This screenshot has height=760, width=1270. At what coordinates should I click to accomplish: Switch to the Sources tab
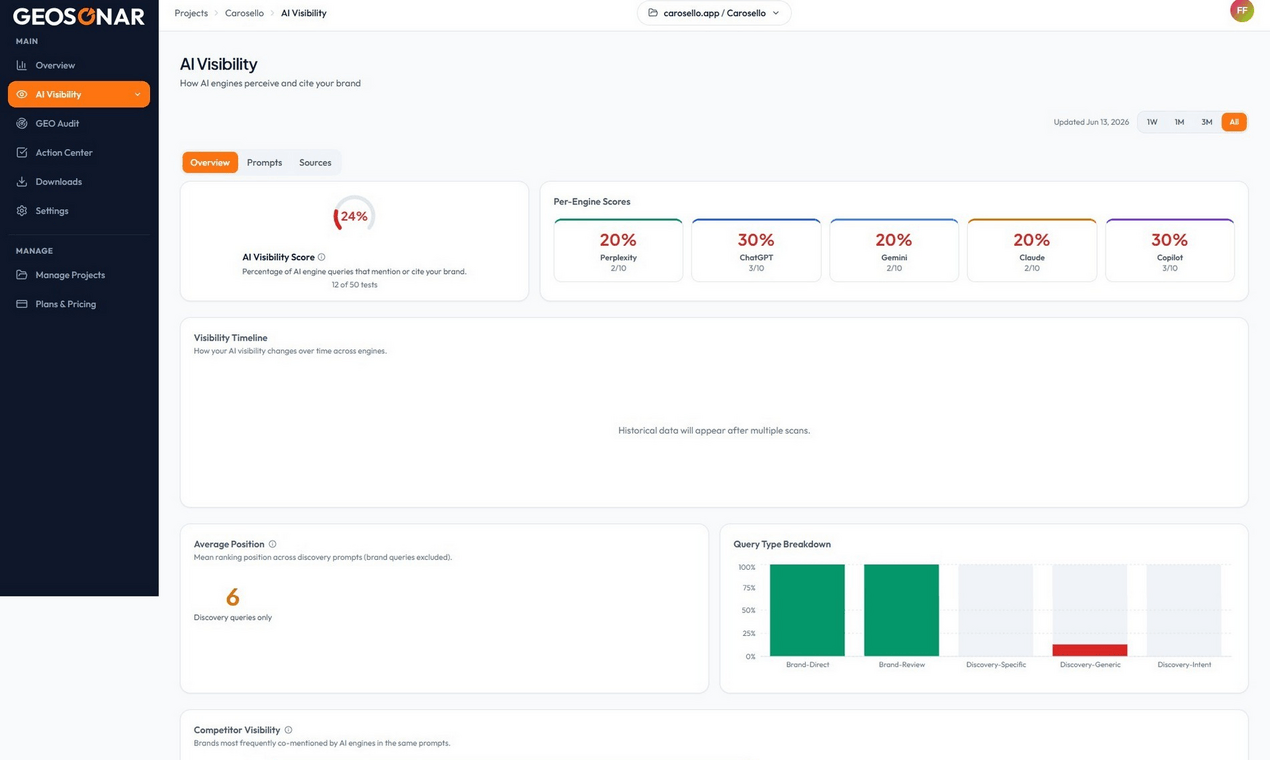315,162
